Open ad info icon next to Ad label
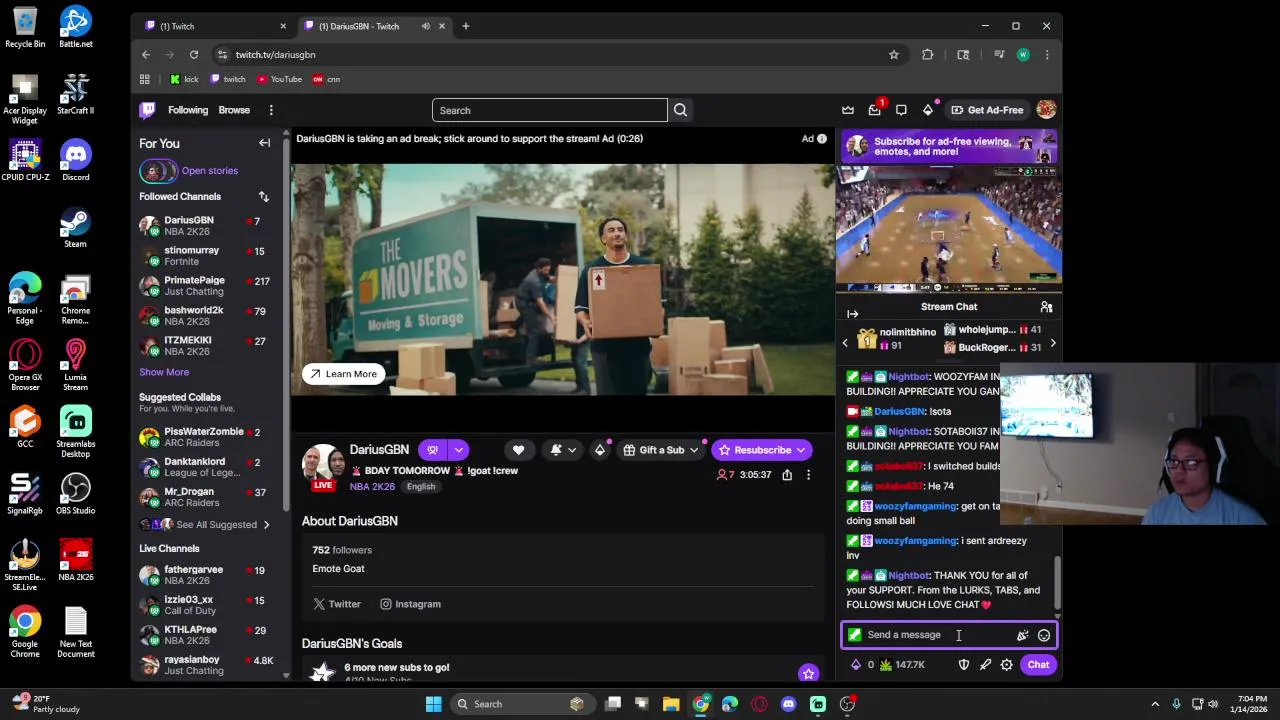This screenshot has width=1280, height=720. coord(822,139)
